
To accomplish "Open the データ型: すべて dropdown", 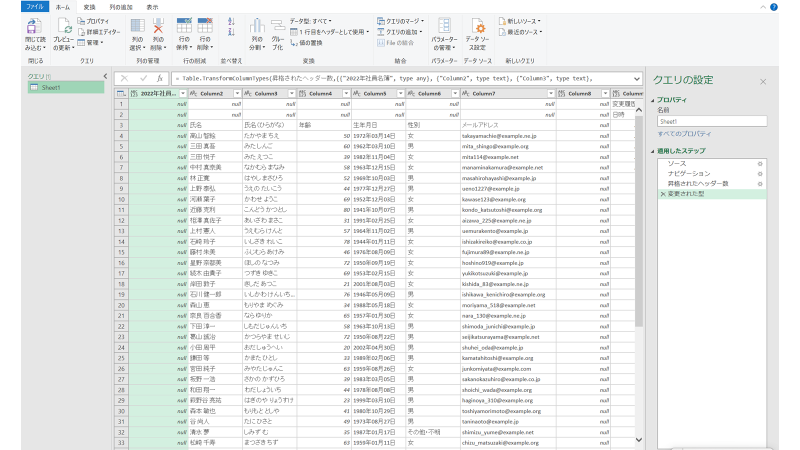I will (x=311, y=21).
